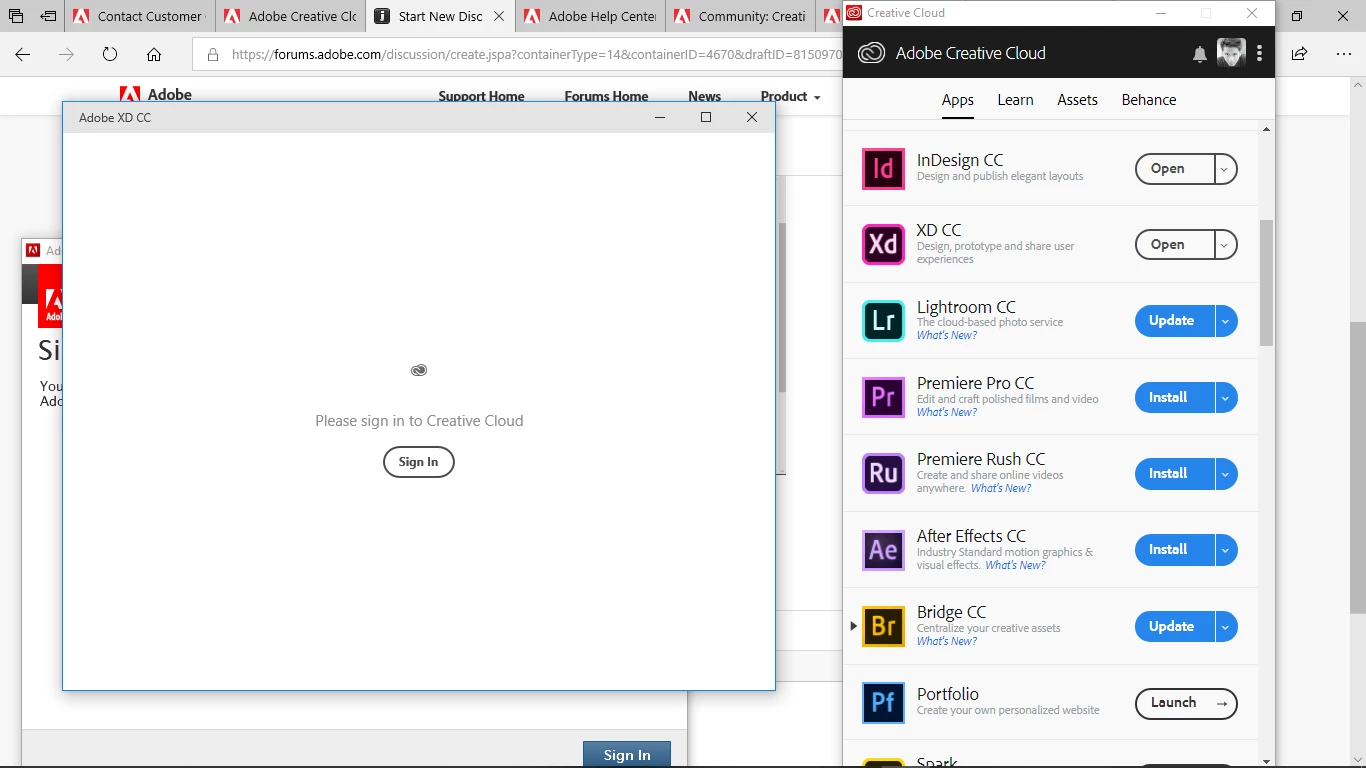Click the tab preview icon in browser
The width and height of the screenshot is (1366, 768).
pyautogui.click(x=15, y=16)
